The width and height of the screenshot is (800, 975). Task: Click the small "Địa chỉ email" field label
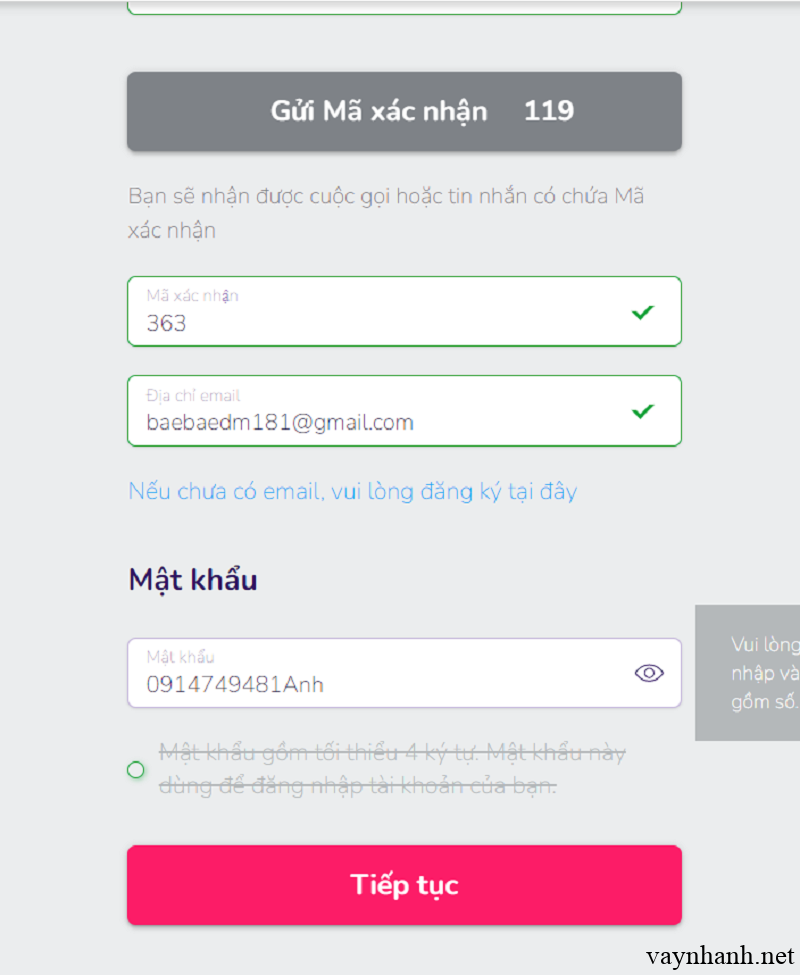point(193,396)
